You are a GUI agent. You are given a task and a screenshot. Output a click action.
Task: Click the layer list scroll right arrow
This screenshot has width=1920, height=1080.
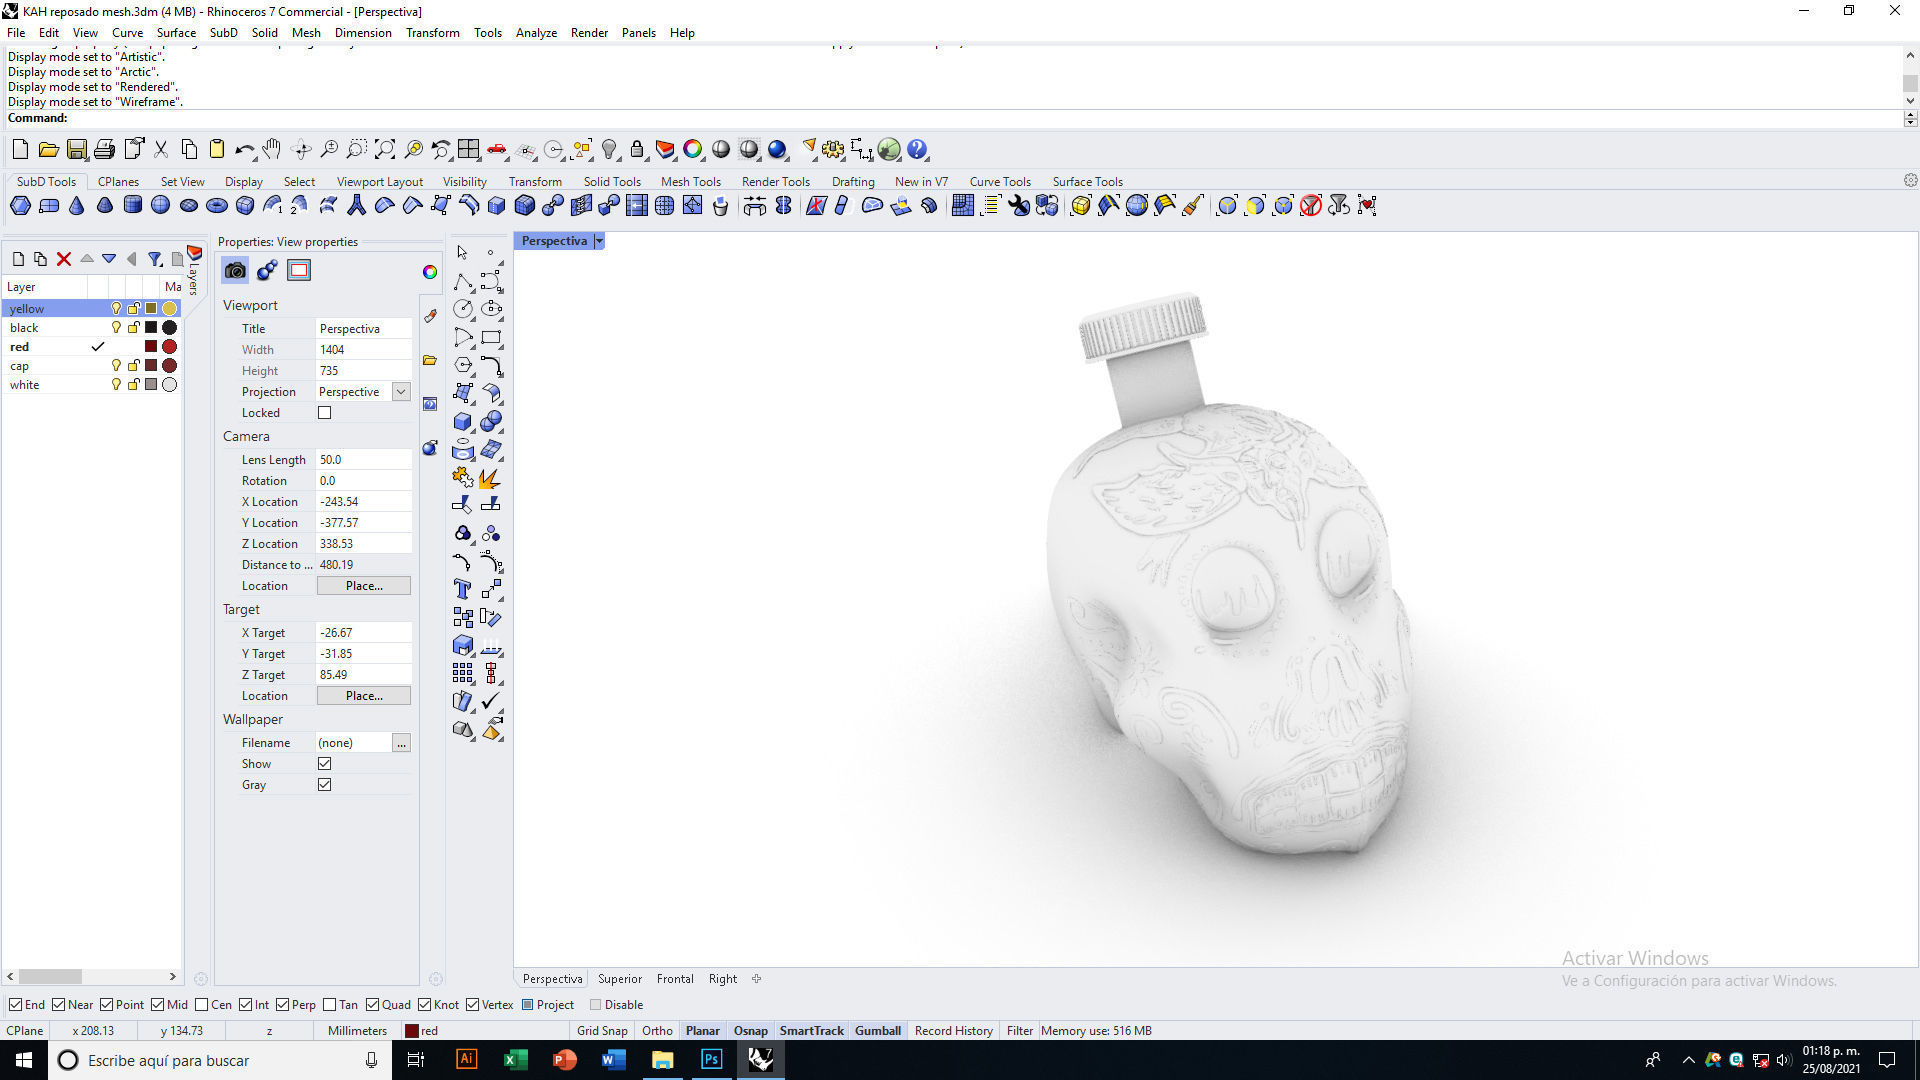[172, 977]
